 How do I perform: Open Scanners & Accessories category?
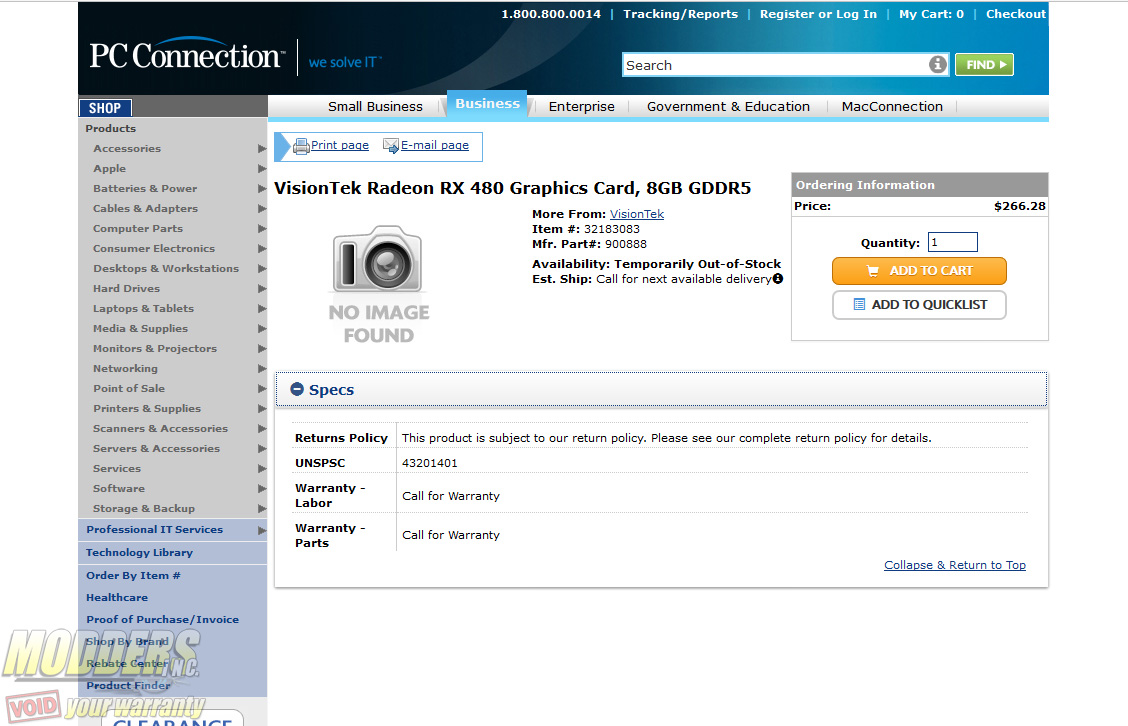click(160, 429)
